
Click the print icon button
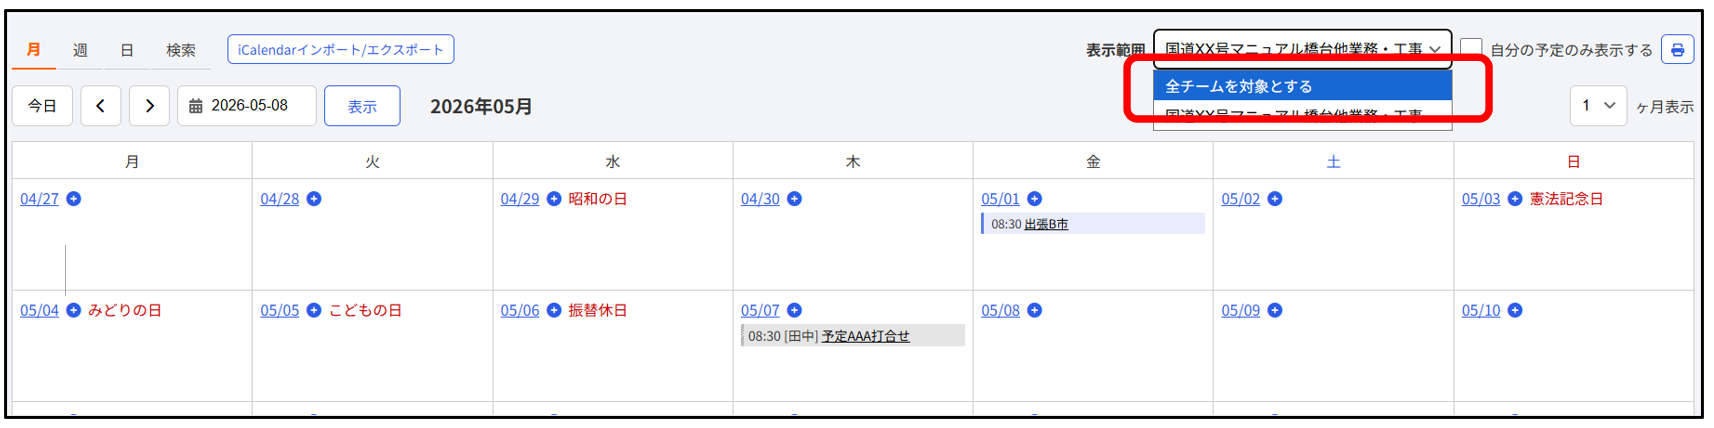1677,49
